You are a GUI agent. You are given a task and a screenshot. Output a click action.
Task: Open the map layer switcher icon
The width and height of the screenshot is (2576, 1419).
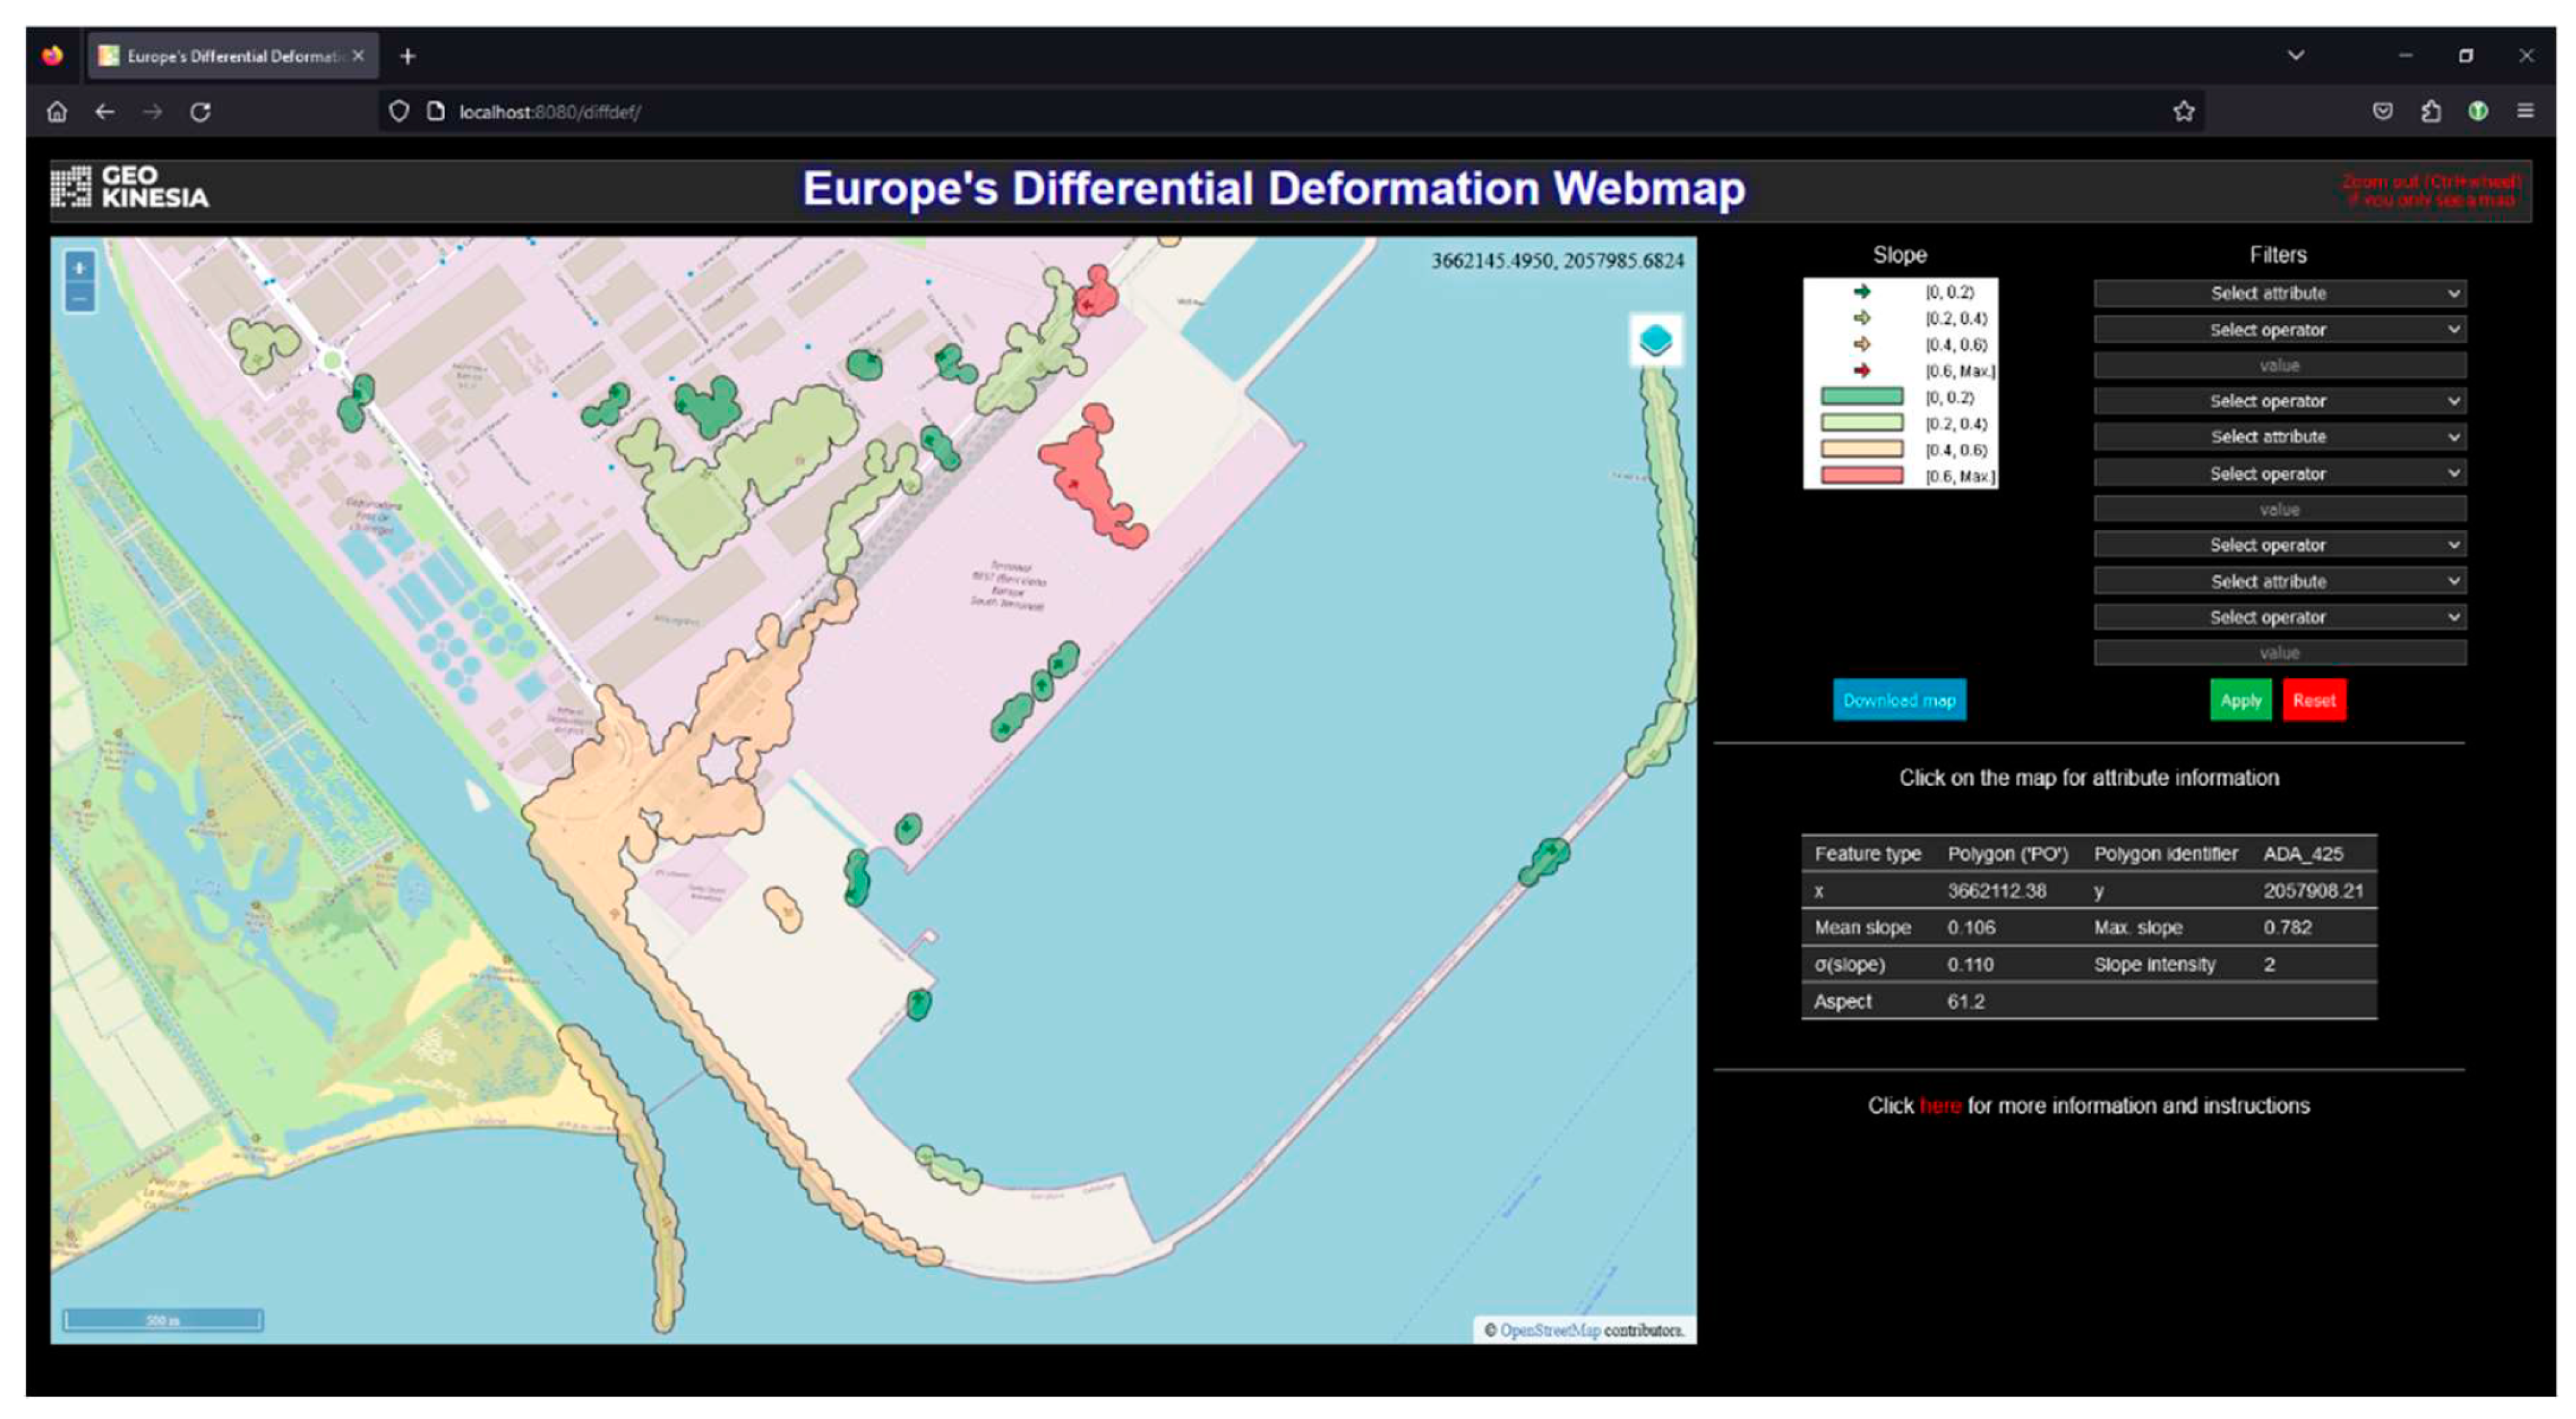click(1655, 341)
